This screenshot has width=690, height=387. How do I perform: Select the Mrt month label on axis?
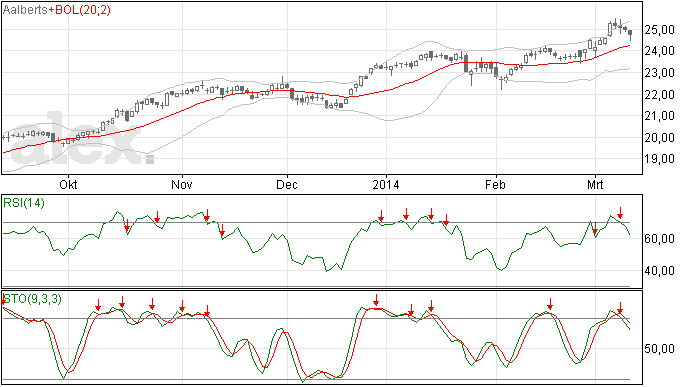[x=595, y=184]
